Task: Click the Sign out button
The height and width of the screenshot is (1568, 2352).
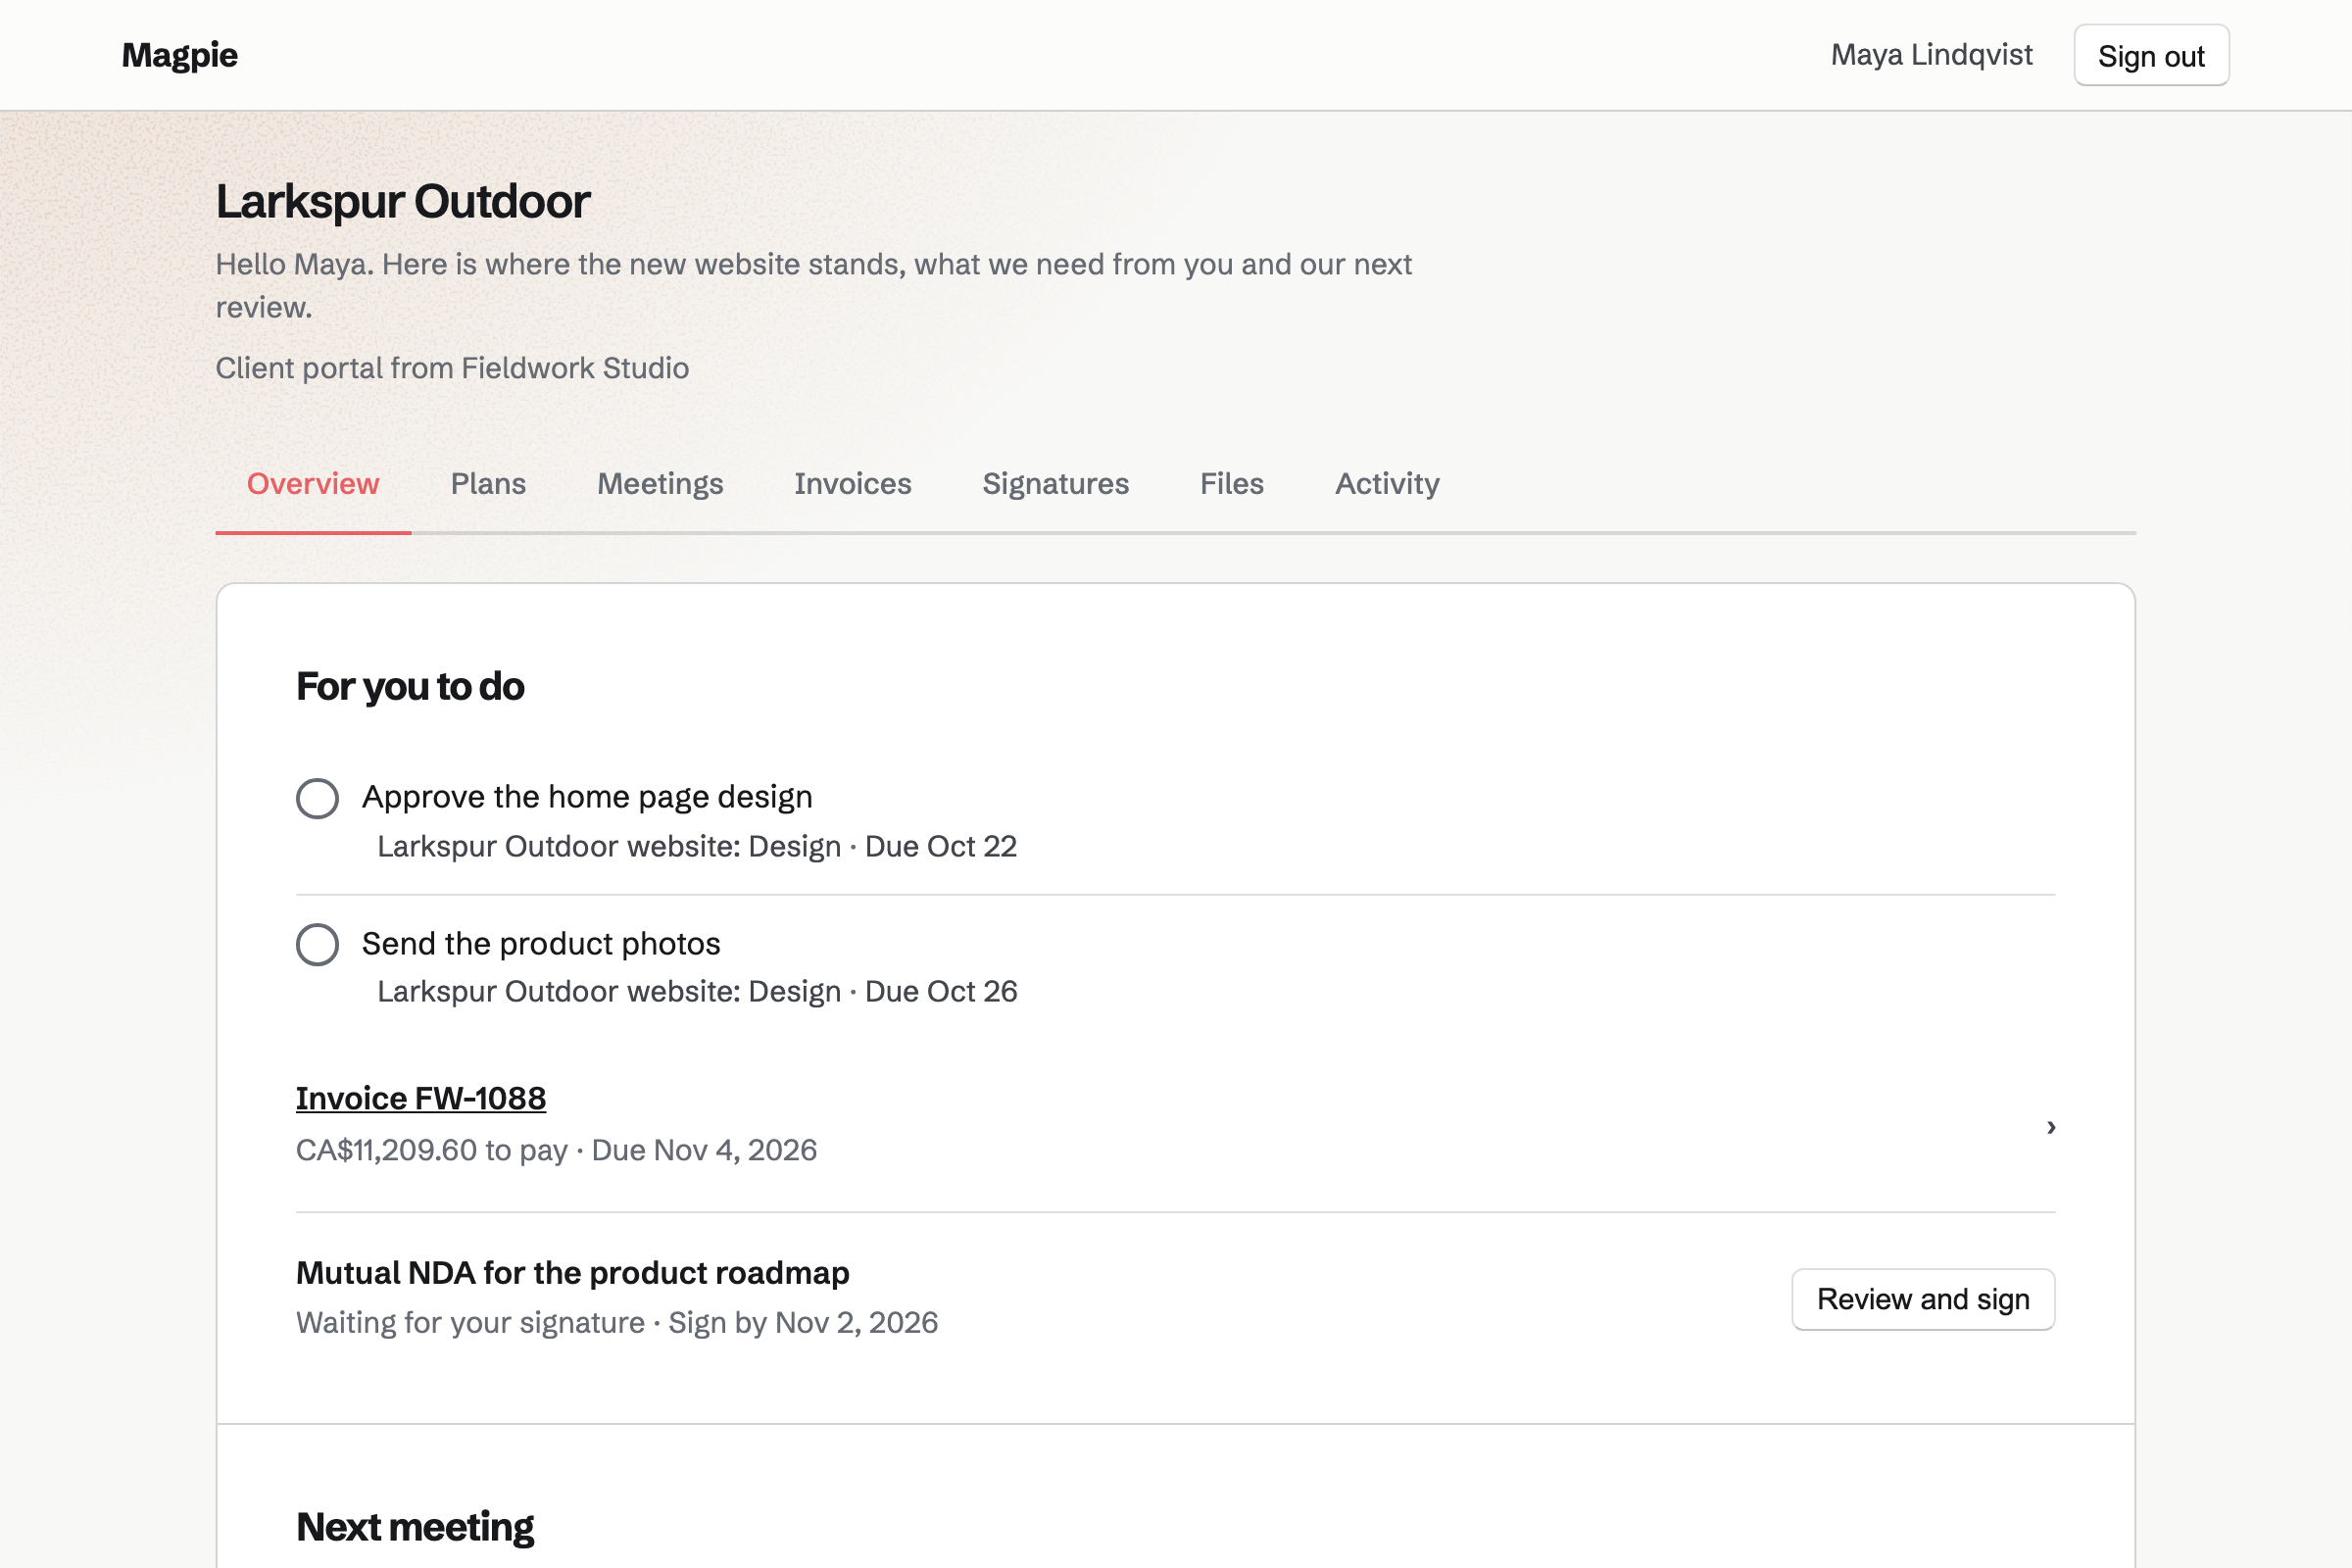Action: pos(2151,56)
